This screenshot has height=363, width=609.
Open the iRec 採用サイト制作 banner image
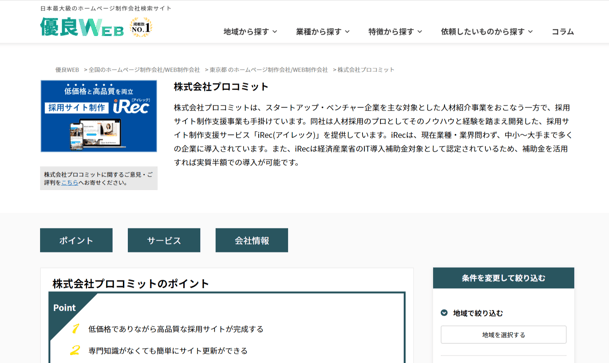pyautogui.click(x=99, y=116)
